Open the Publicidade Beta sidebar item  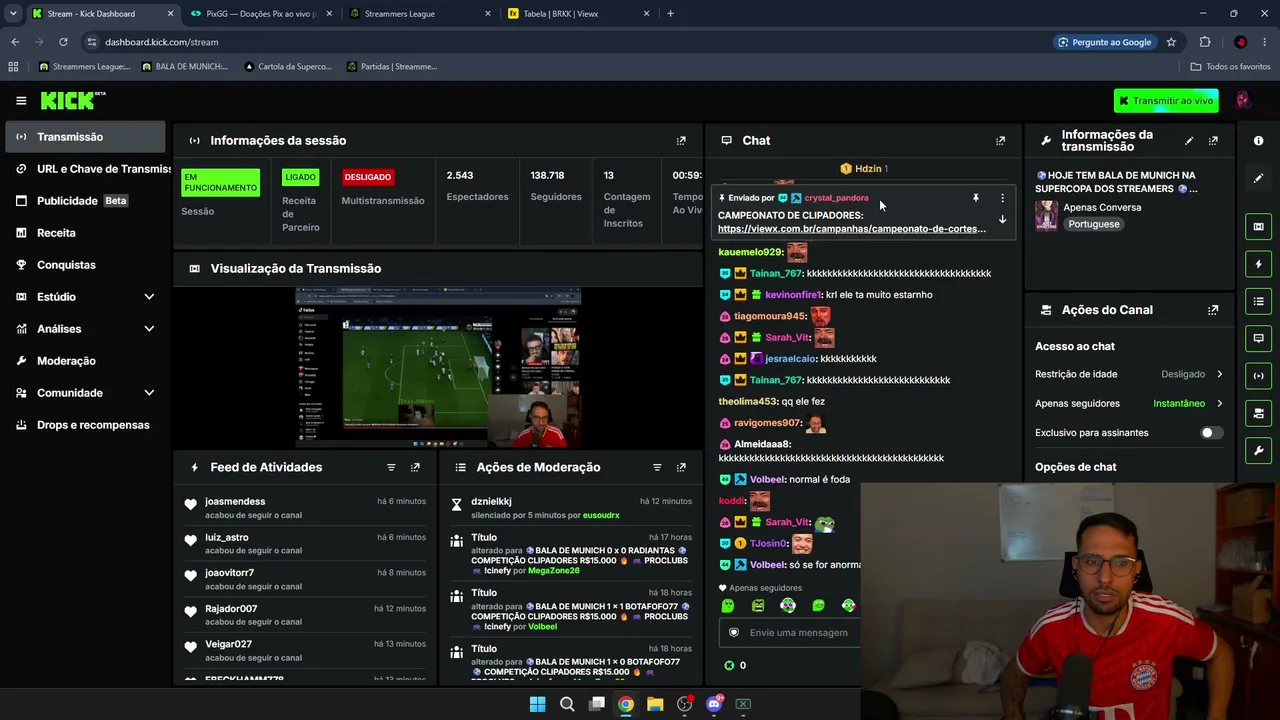click(85, 201)
